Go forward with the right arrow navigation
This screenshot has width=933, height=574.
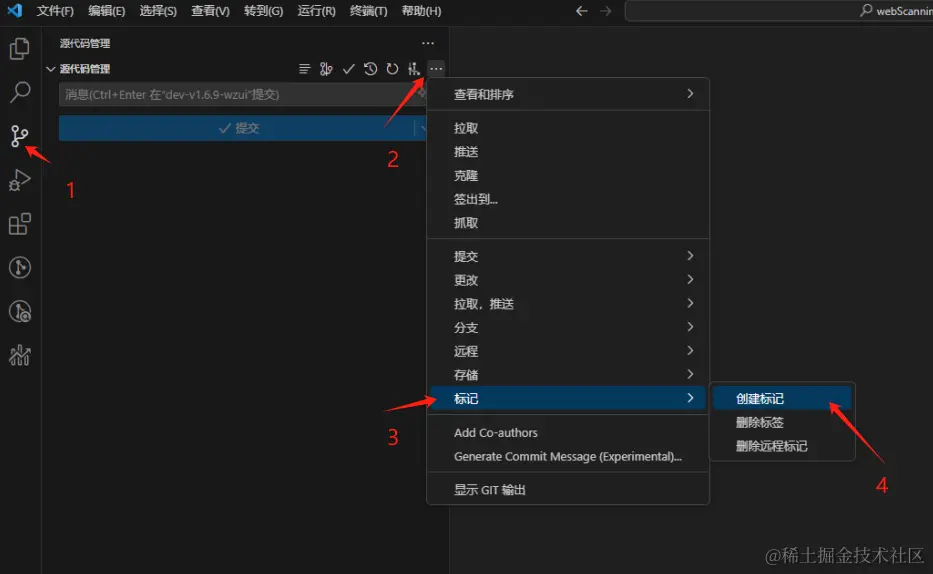[605, 11]
